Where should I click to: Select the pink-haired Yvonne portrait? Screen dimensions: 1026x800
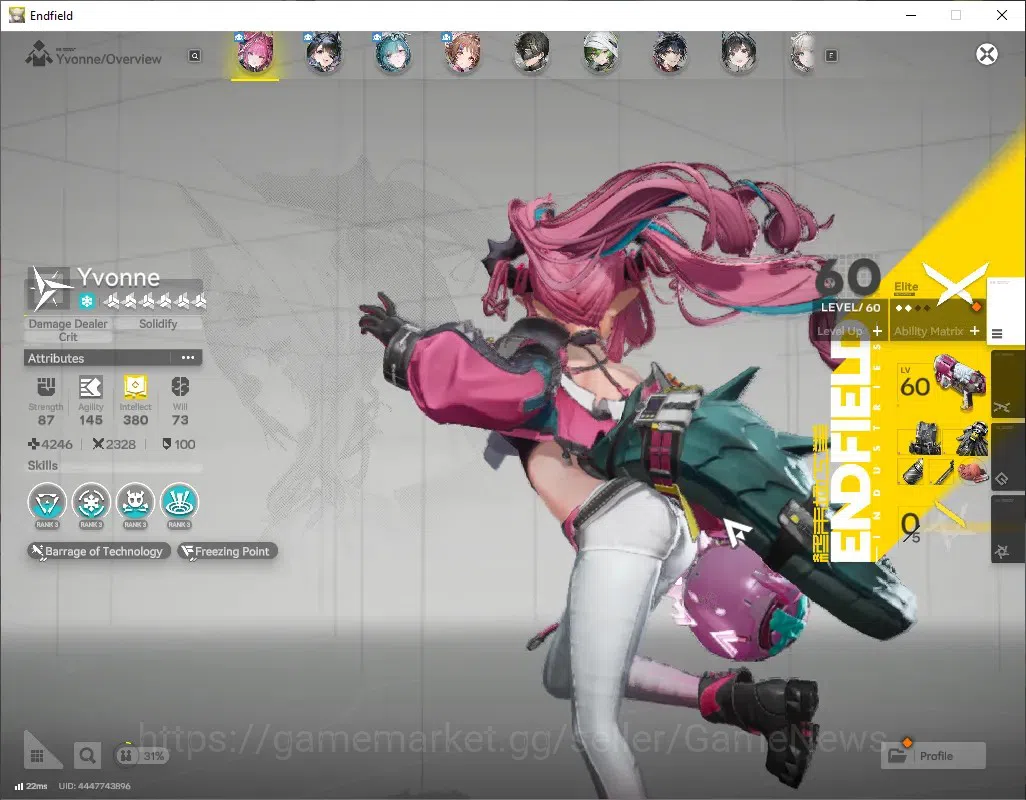pyautogui.click(x=255, y=52)
